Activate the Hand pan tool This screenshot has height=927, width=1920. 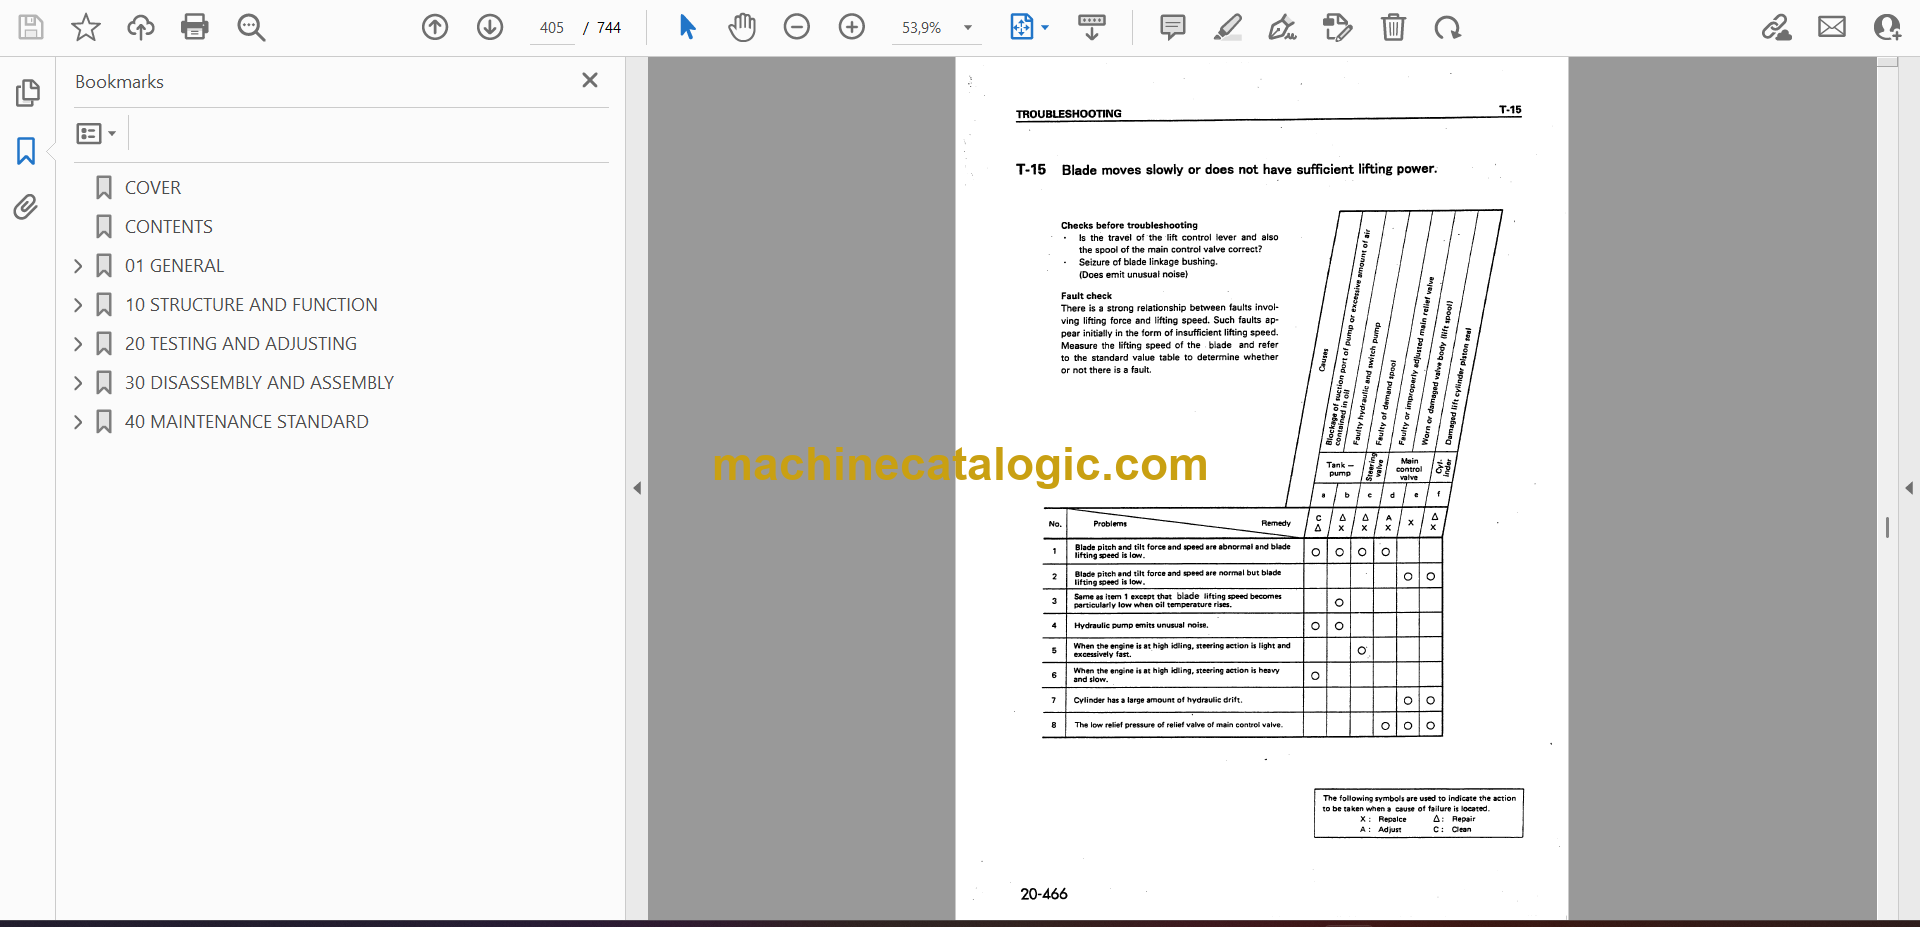pos(742,27)
